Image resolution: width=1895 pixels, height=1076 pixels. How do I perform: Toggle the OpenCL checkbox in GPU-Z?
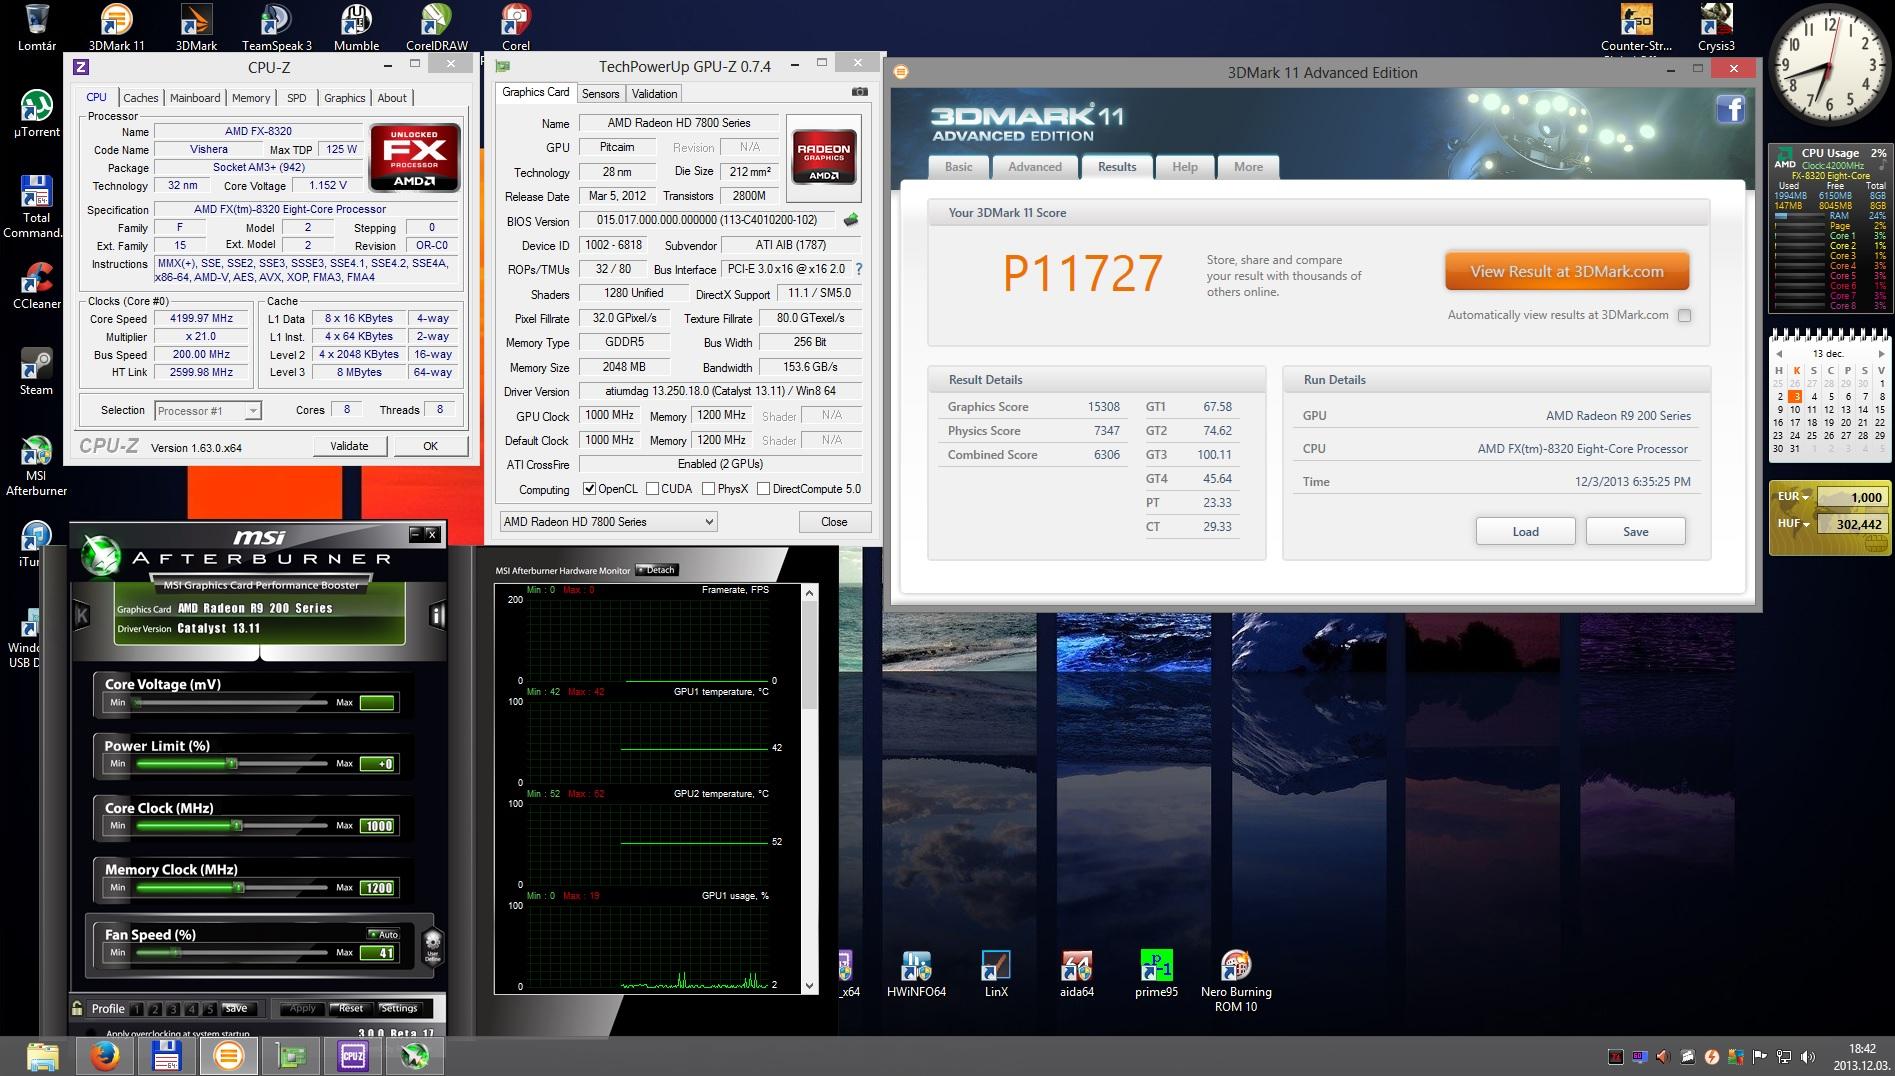click(x=590, y=489)
